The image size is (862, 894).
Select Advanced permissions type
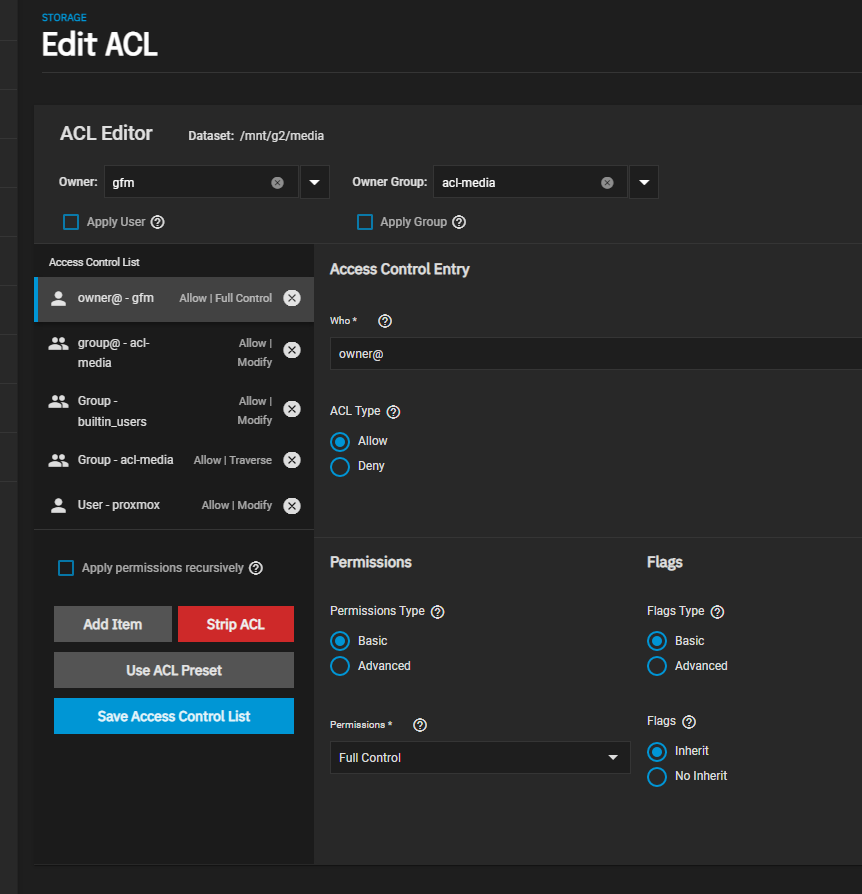click(x=340, y=666)
